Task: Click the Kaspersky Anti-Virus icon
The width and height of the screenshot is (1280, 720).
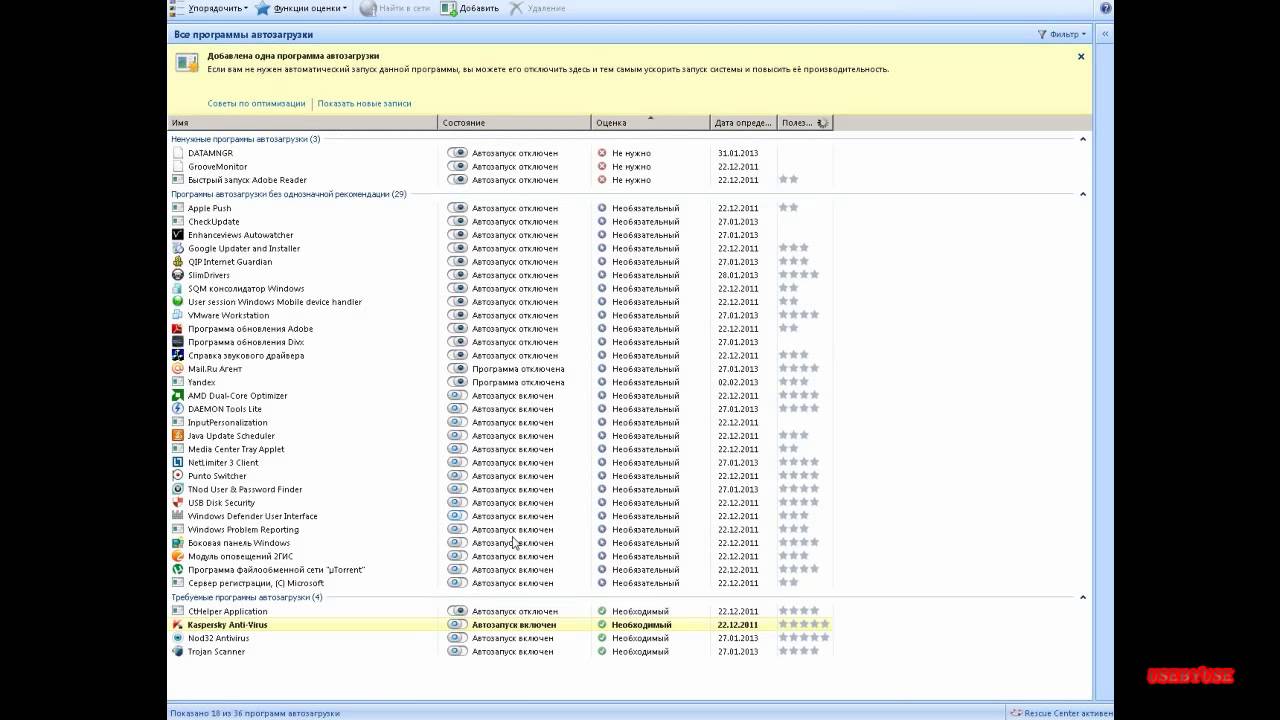Action: click(178, 625)
